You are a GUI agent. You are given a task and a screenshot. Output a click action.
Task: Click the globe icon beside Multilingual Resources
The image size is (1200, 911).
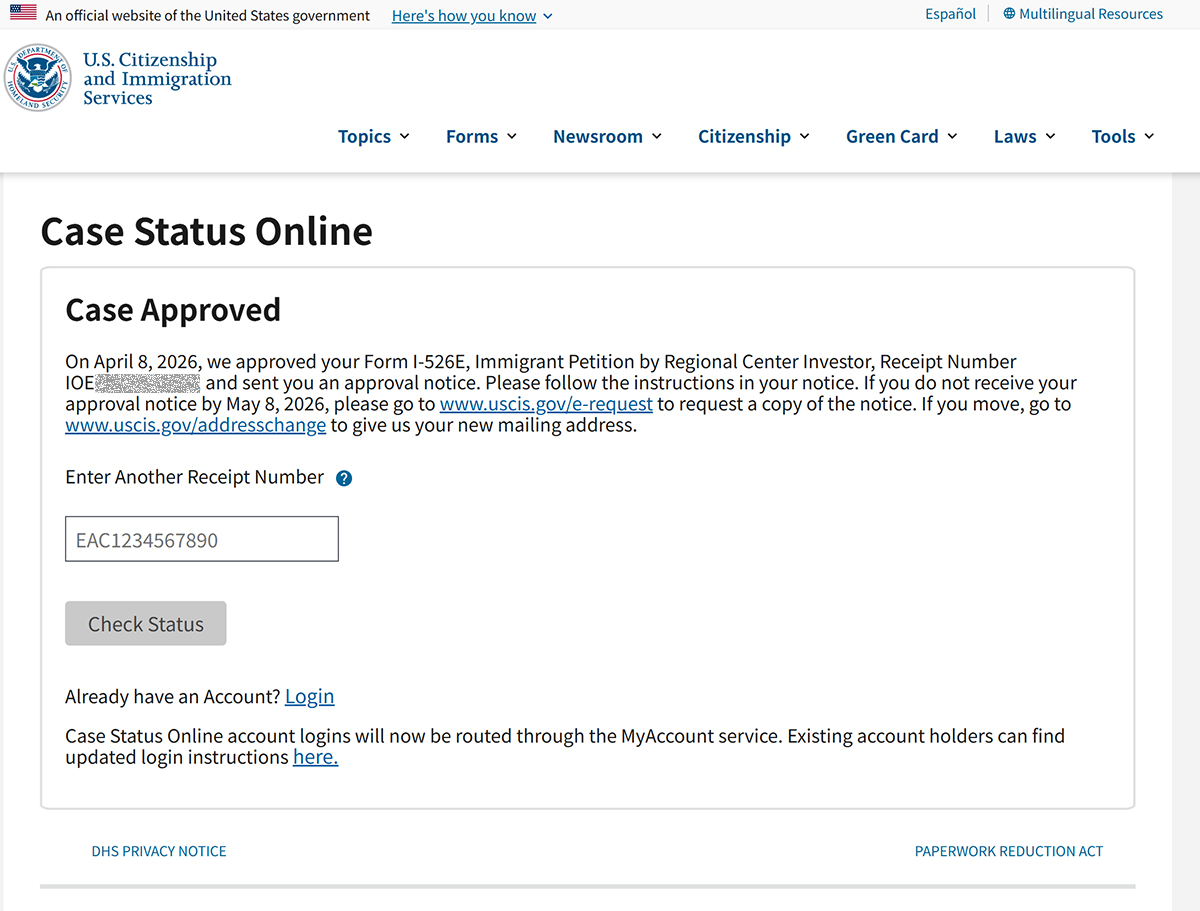click(x=1009, y=14)
